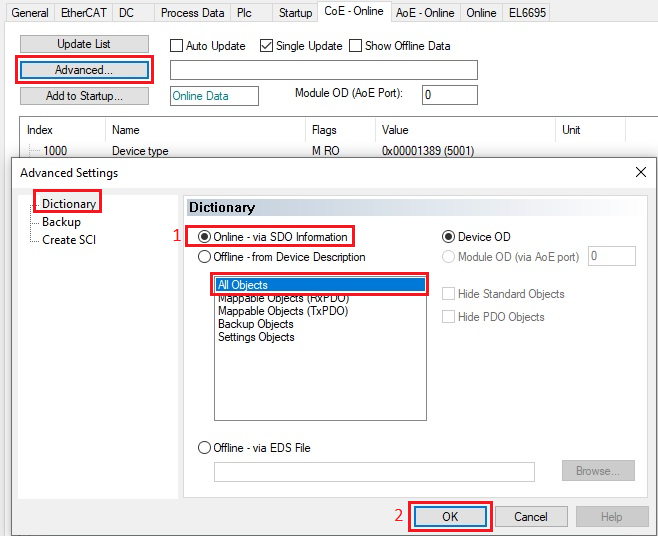Click the EDS file path field
The width and height of the screenshot is (658, 536).
(374, 472)
